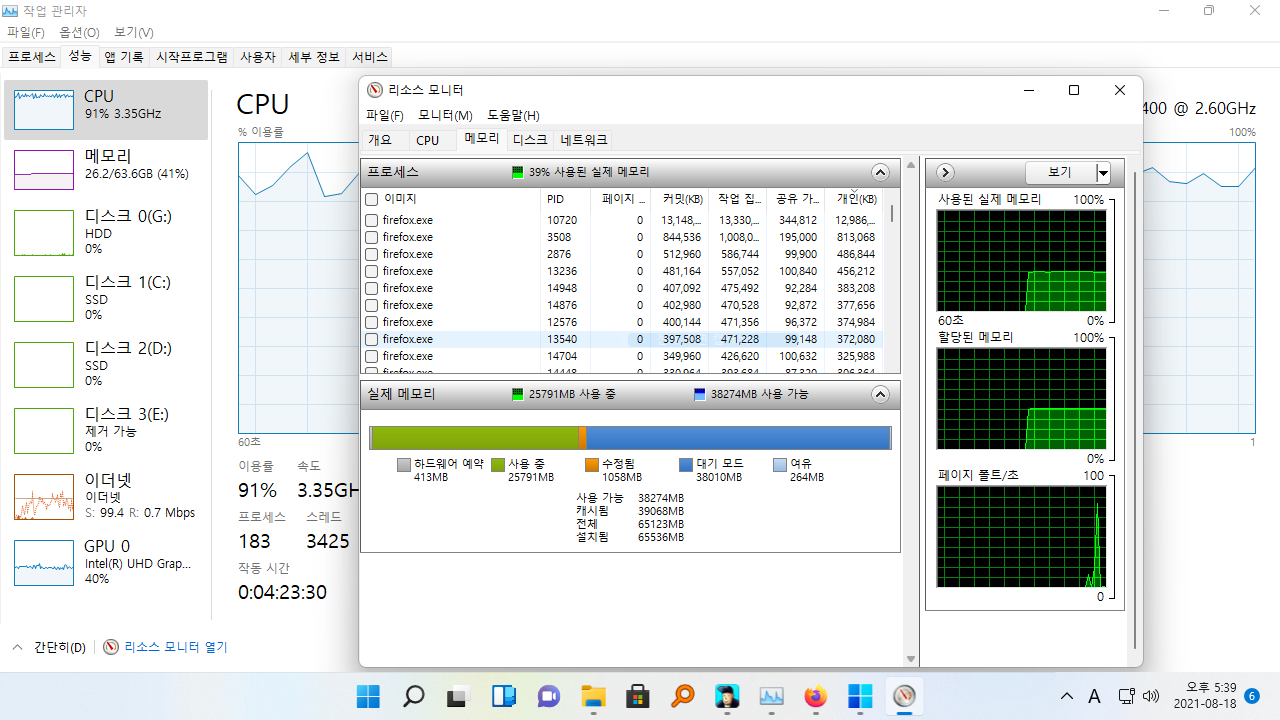Select GPU 0 in the performance sidebar

106,561
